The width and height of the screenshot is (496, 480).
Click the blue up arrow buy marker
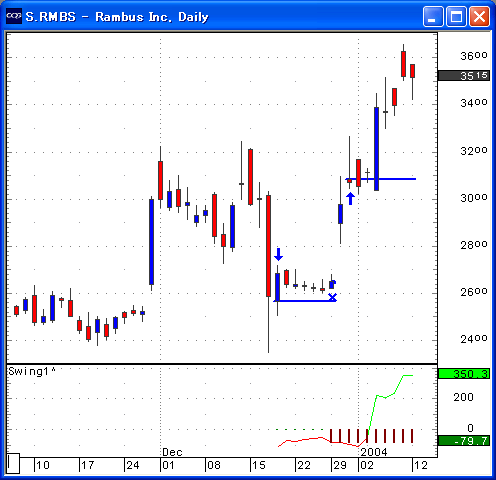350,199
